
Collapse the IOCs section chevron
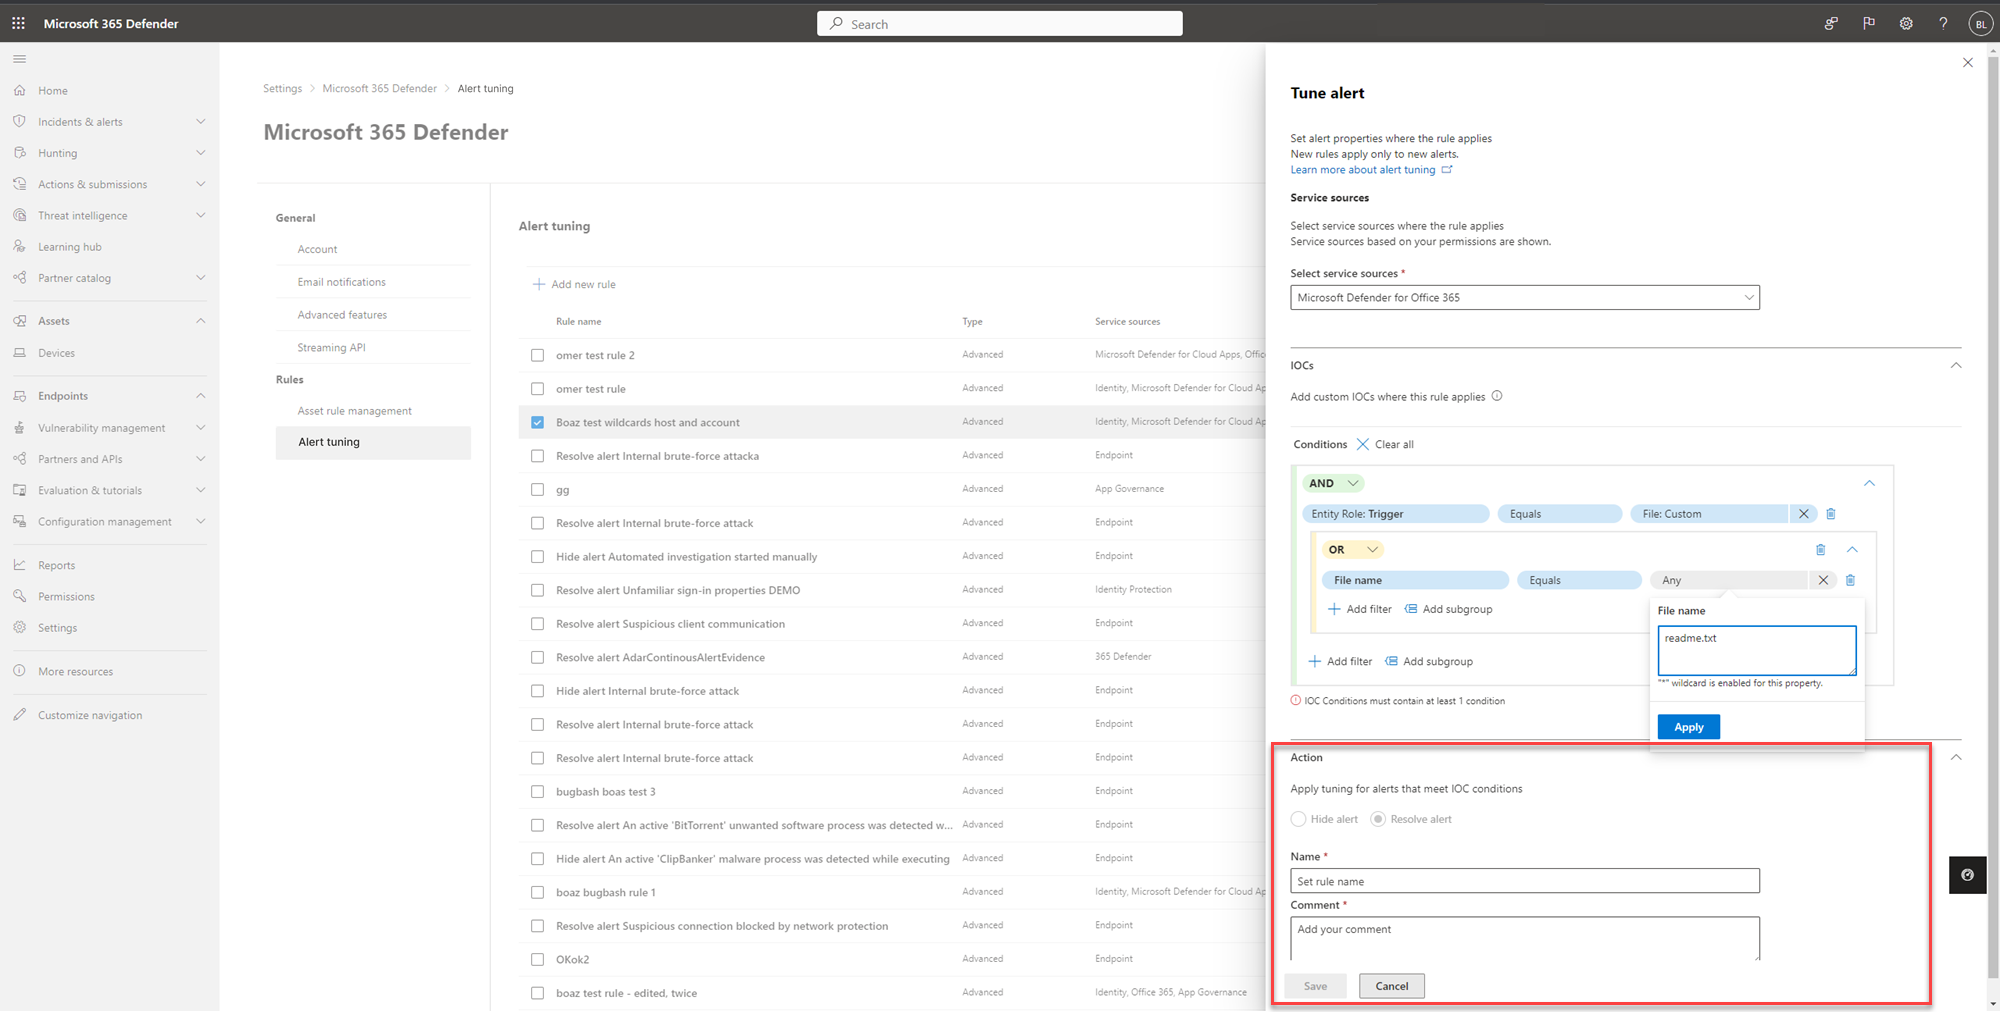coord(1956,365)
